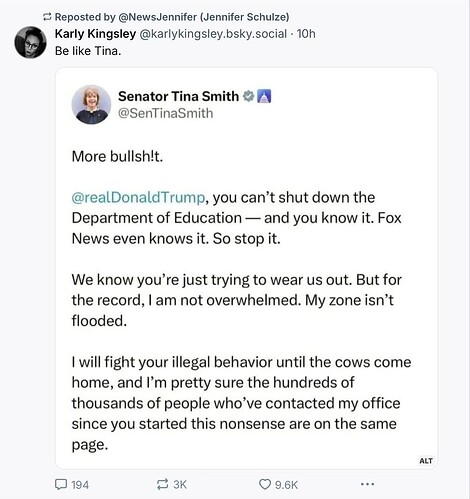Open the @karlykingsley.bsky.social handle link
470x499 pixels.
(x=213, y=34)
